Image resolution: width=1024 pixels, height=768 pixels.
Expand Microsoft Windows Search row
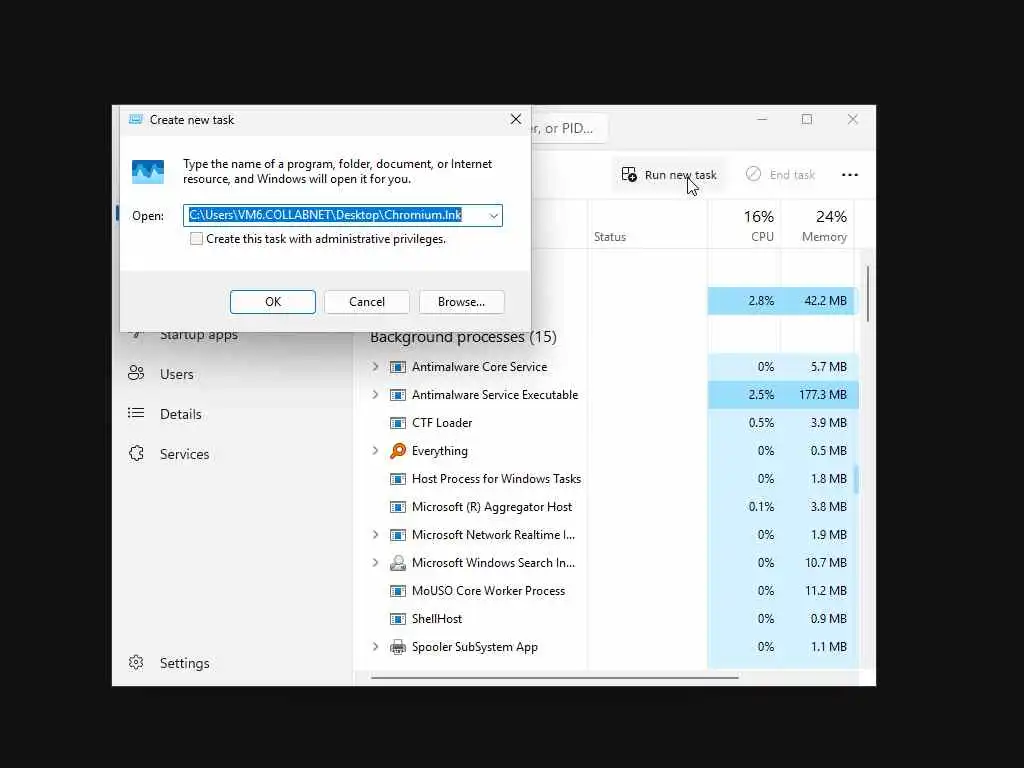tap(375, 562)
